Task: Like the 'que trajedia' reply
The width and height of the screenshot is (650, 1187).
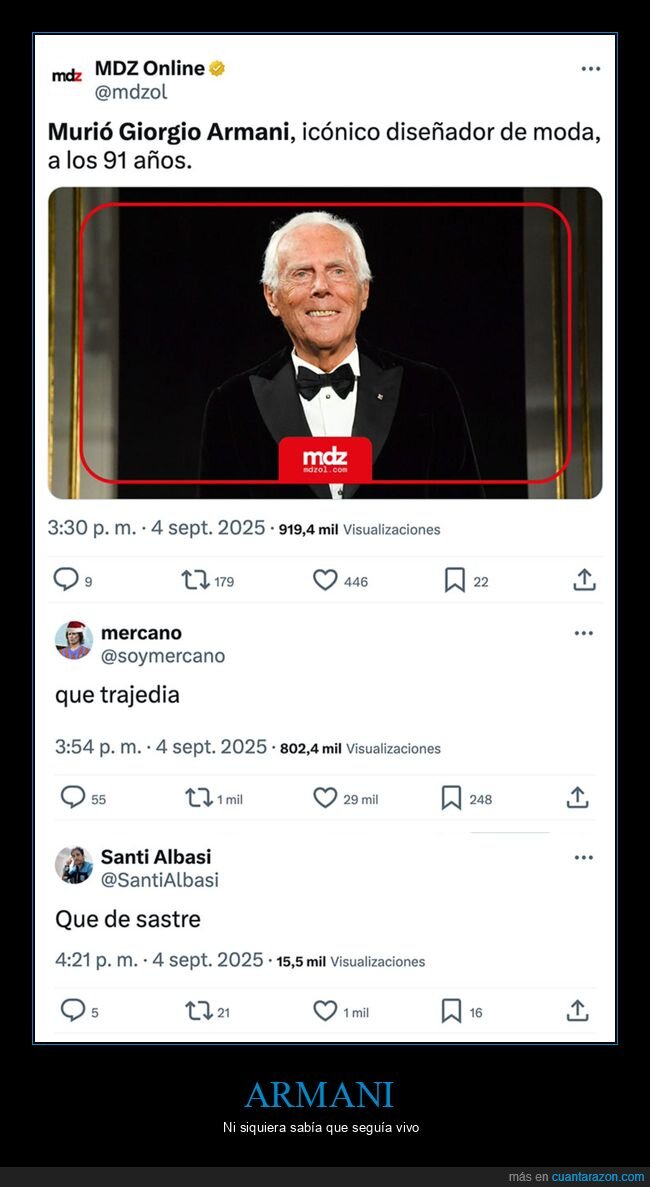Action: pyautogui.click(x=325, y=798)
